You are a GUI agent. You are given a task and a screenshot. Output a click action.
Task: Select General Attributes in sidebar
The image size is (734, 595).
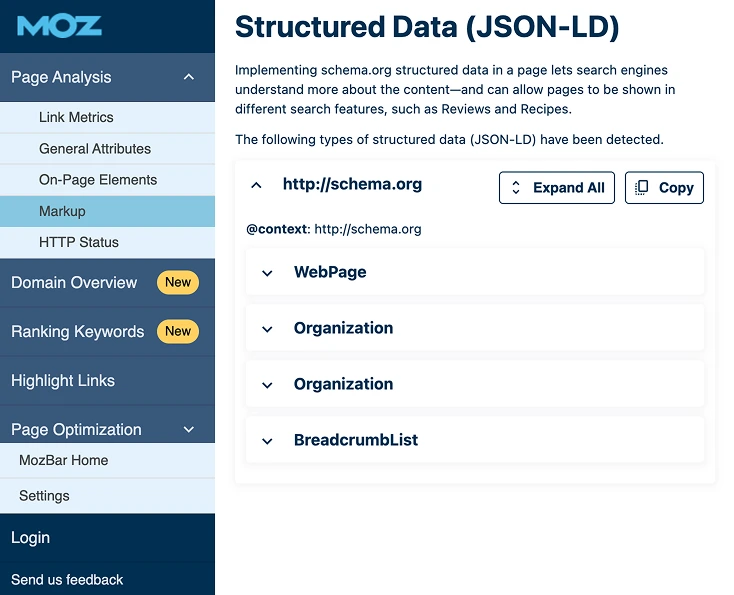click(95, 148)
